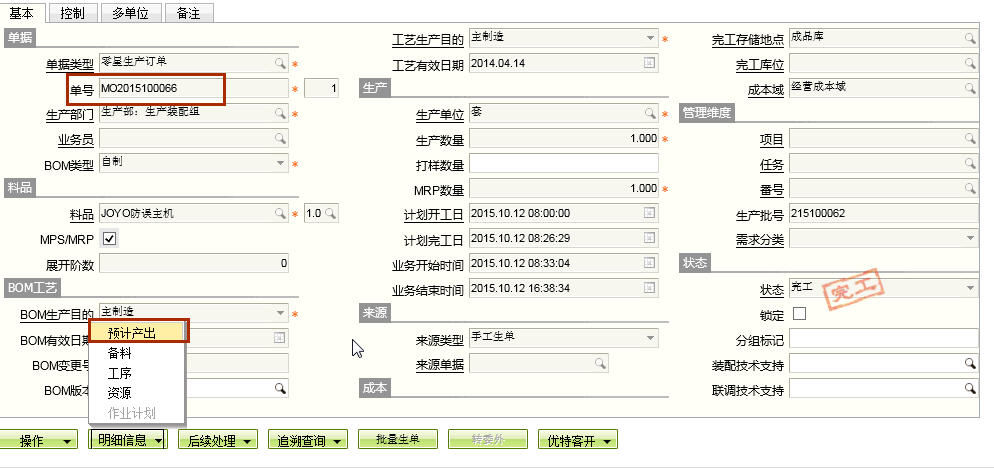The width and height of the screenshot is (994, 468).
Task: Check the 锁定 checkbox
Action: click(x=799, y=314)
